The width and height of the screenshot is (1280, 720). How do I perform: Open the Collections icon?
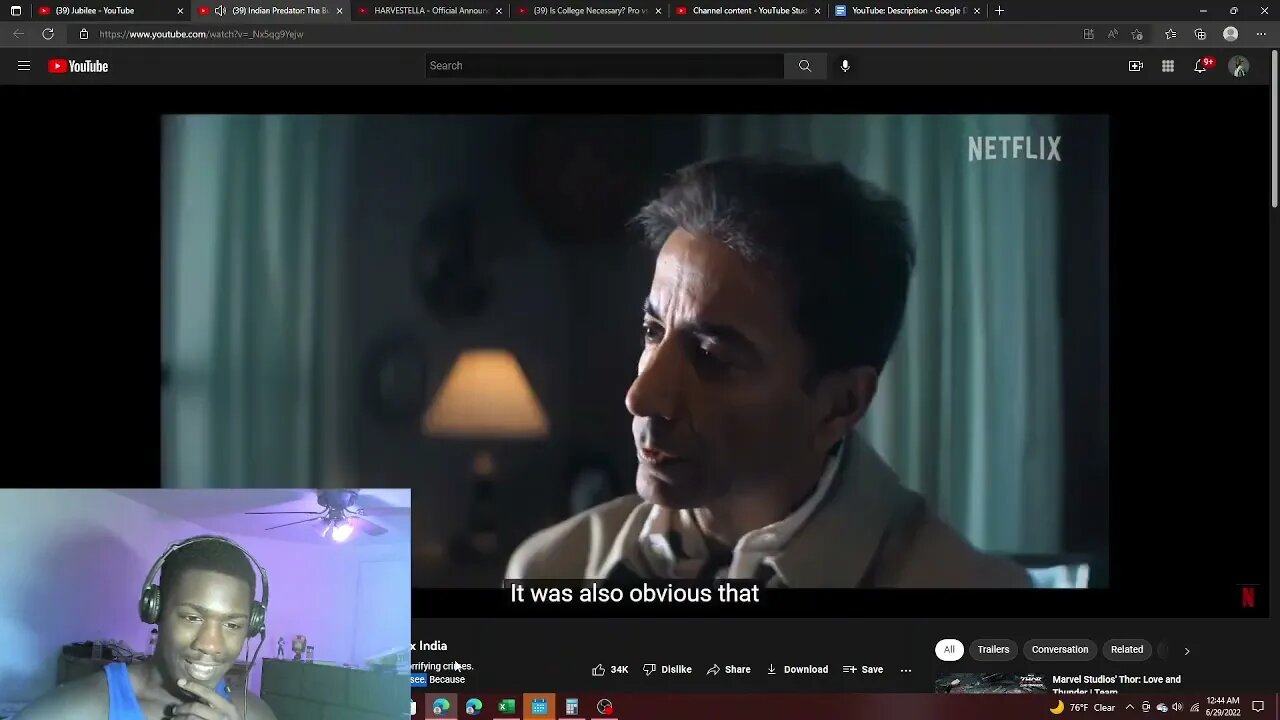[1200, 34]
